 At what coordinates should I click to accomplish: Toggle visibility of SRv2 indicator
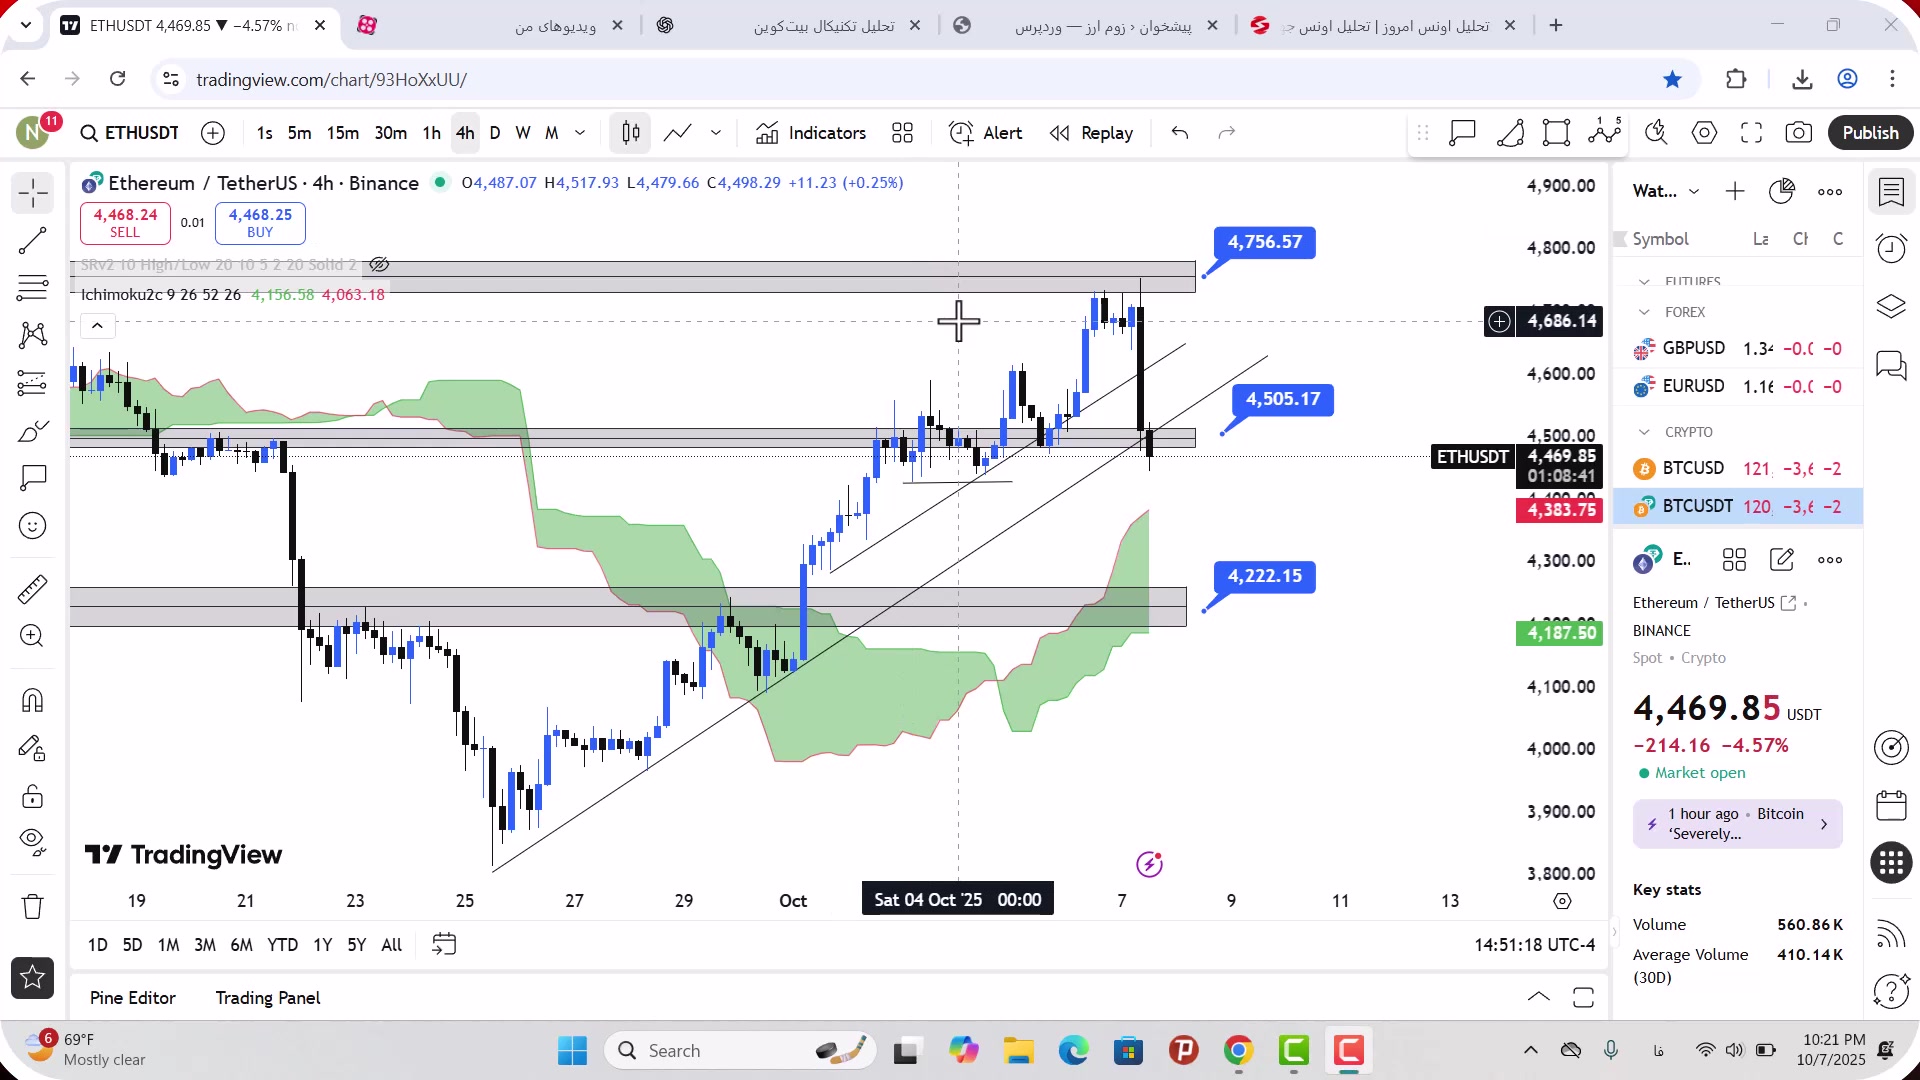(x=379, y=265)
